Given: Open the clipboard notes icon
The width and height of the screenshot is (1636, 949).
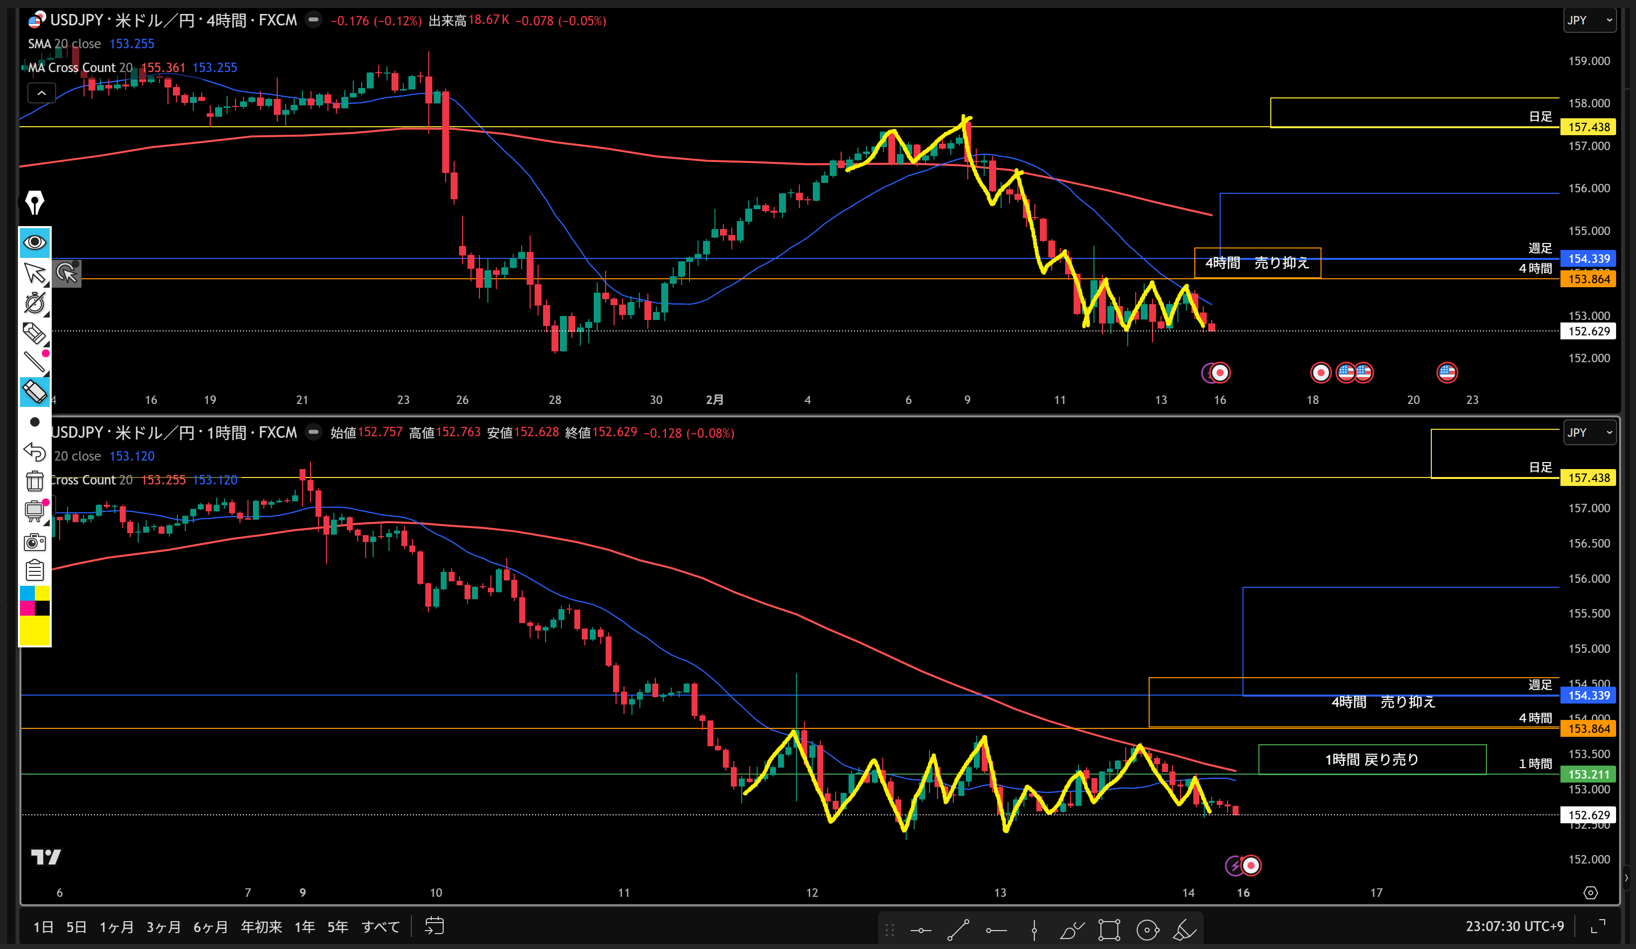Looking at the screenshot, I should click(35, 571).
